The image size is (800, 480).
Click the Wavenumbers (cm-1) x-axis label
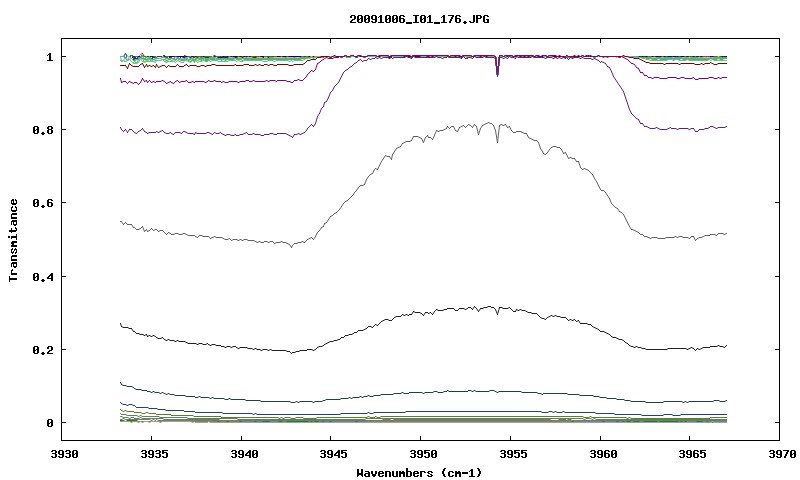(419, 473)
